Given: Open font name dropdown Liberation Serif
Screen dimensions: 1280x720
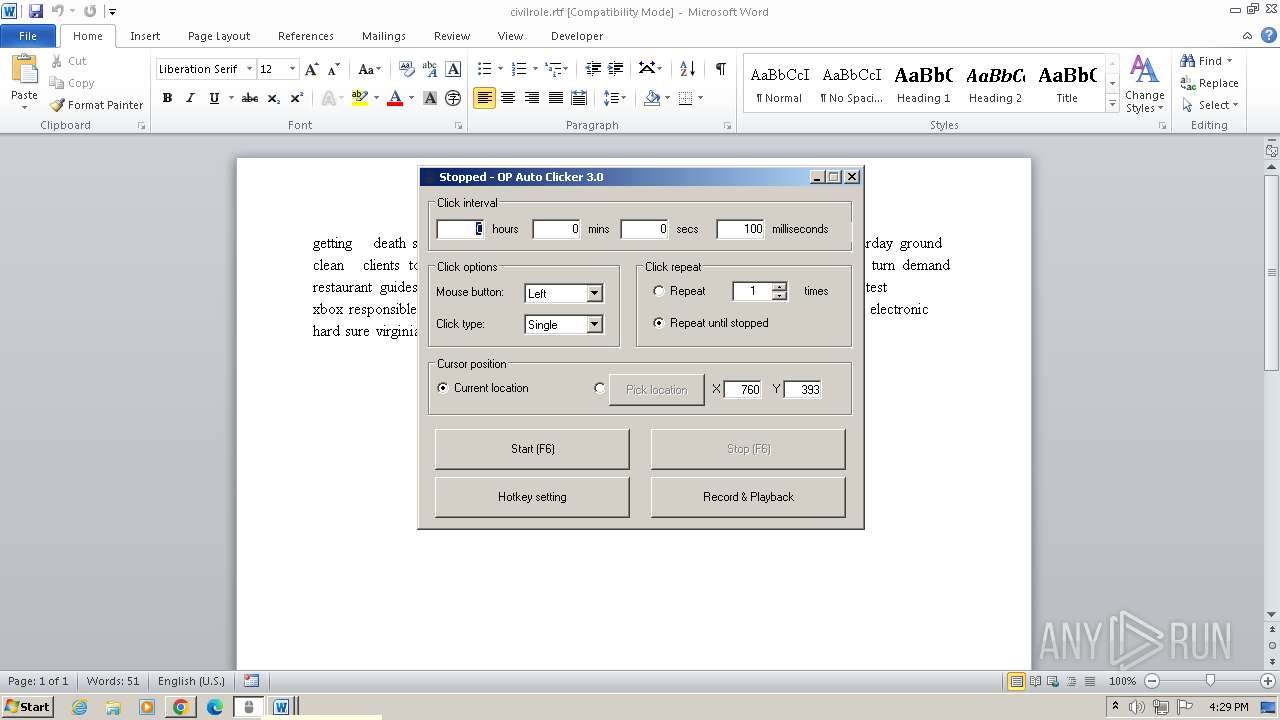Looking at the screenshot, I should [x=249, y=69].
